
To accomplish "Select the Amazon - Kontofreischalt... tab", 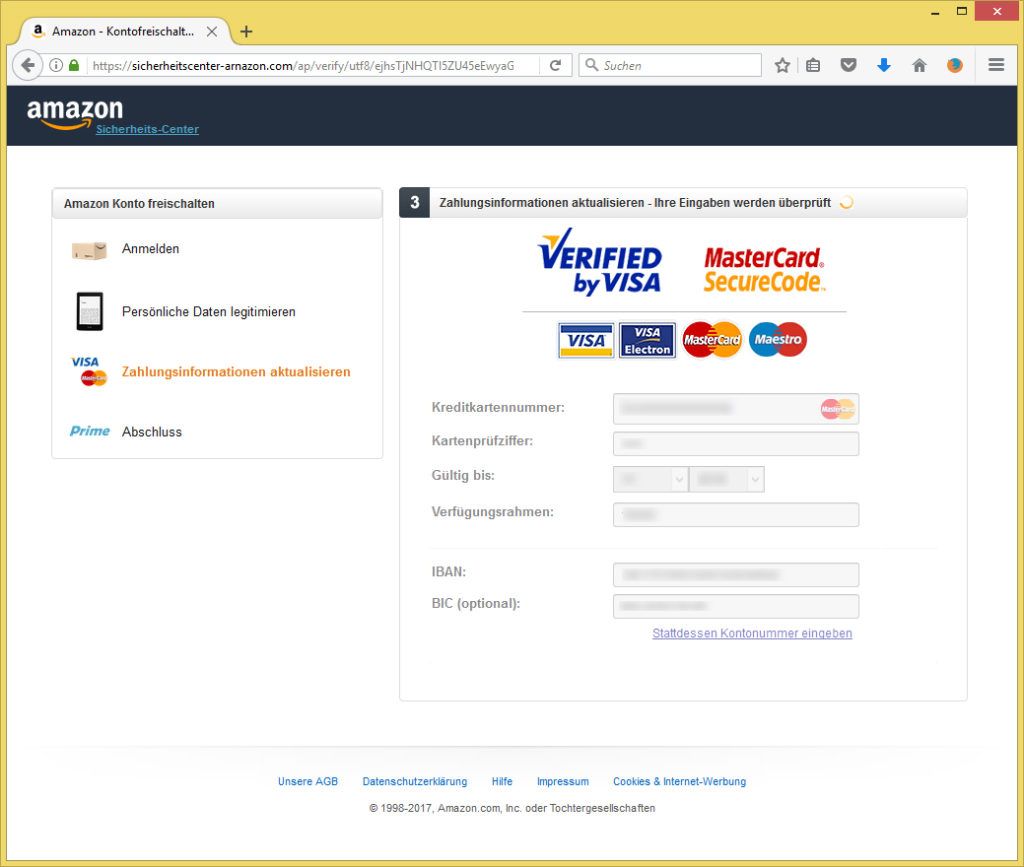I will (123, 31).
